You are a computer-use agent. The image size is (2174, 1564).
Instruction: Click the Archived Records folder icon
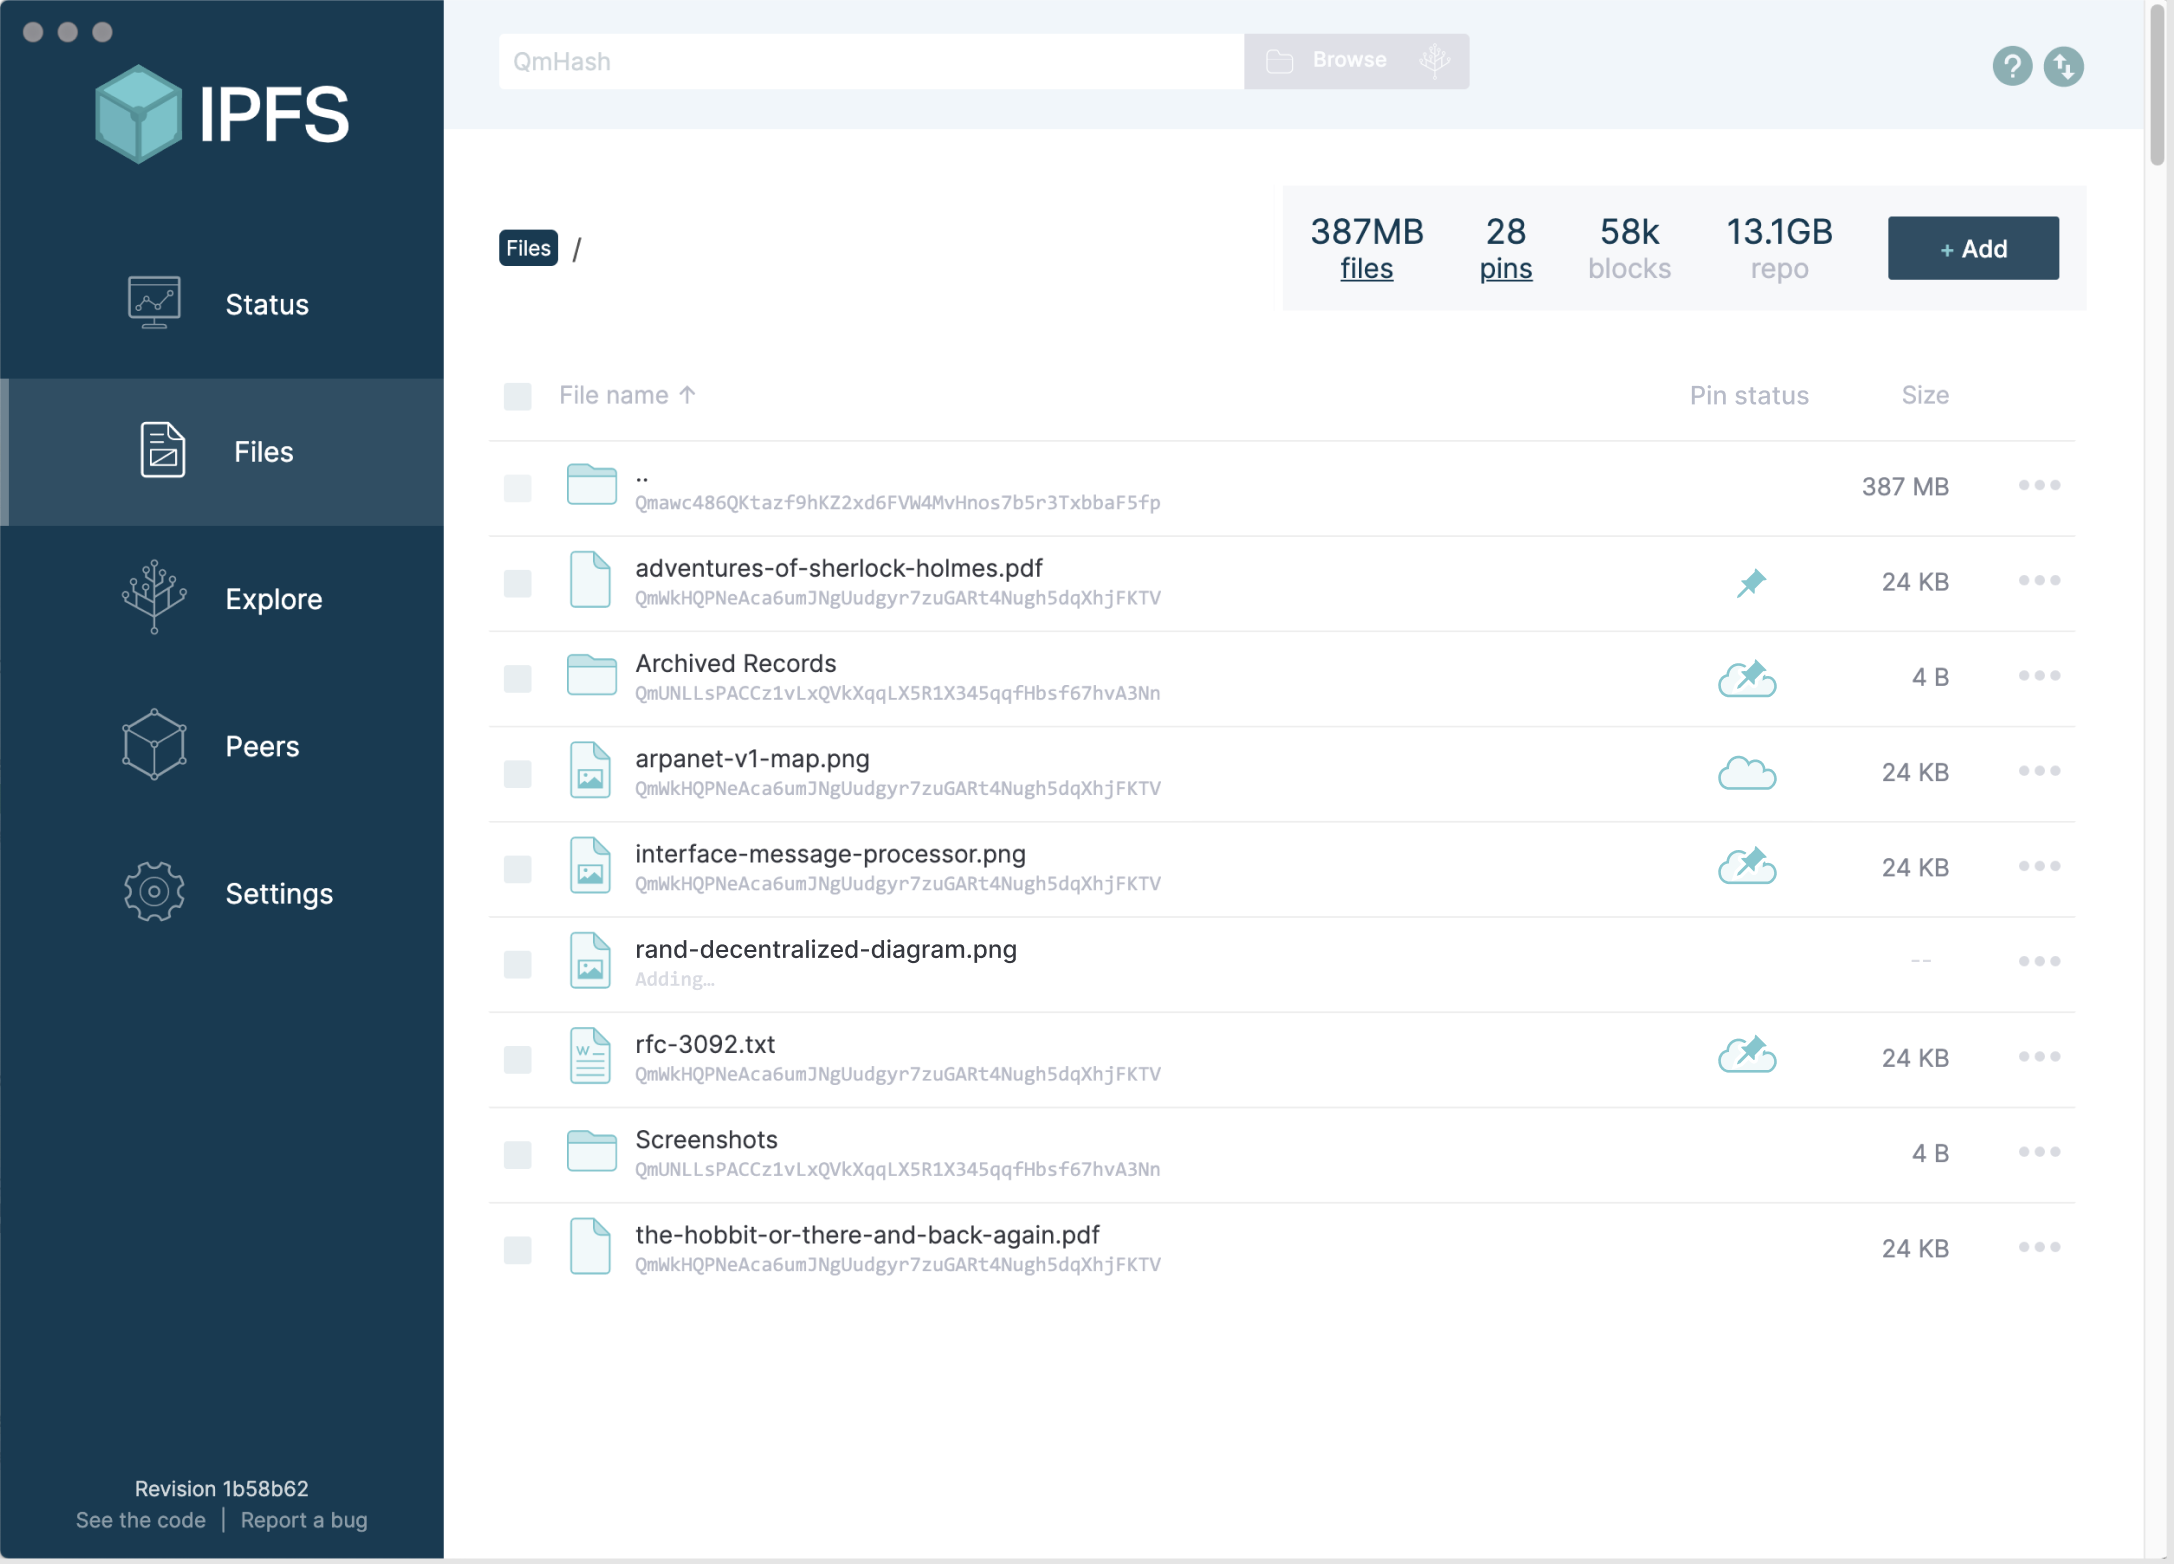pyautogui.click(x=591, y=675)
